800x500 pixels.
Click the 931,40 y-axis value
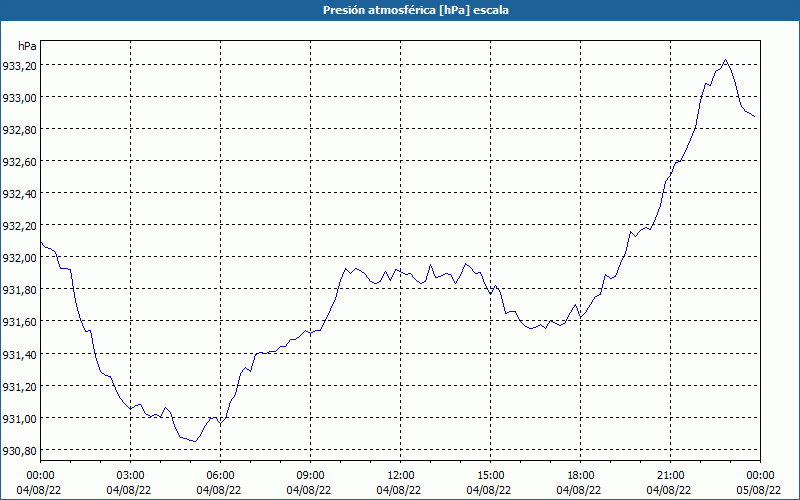[20, 355]
